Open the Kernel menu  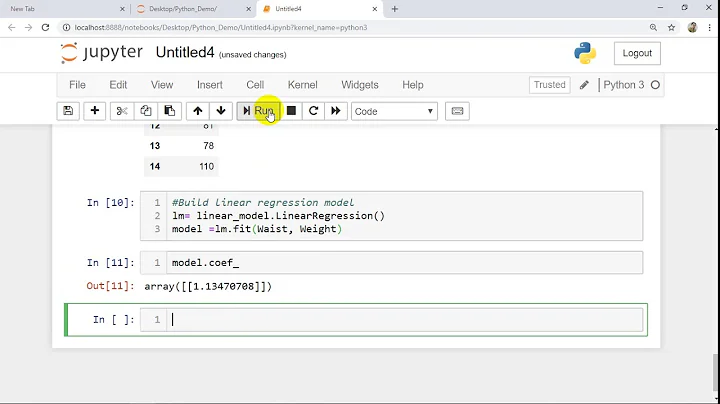pos(302,85)
